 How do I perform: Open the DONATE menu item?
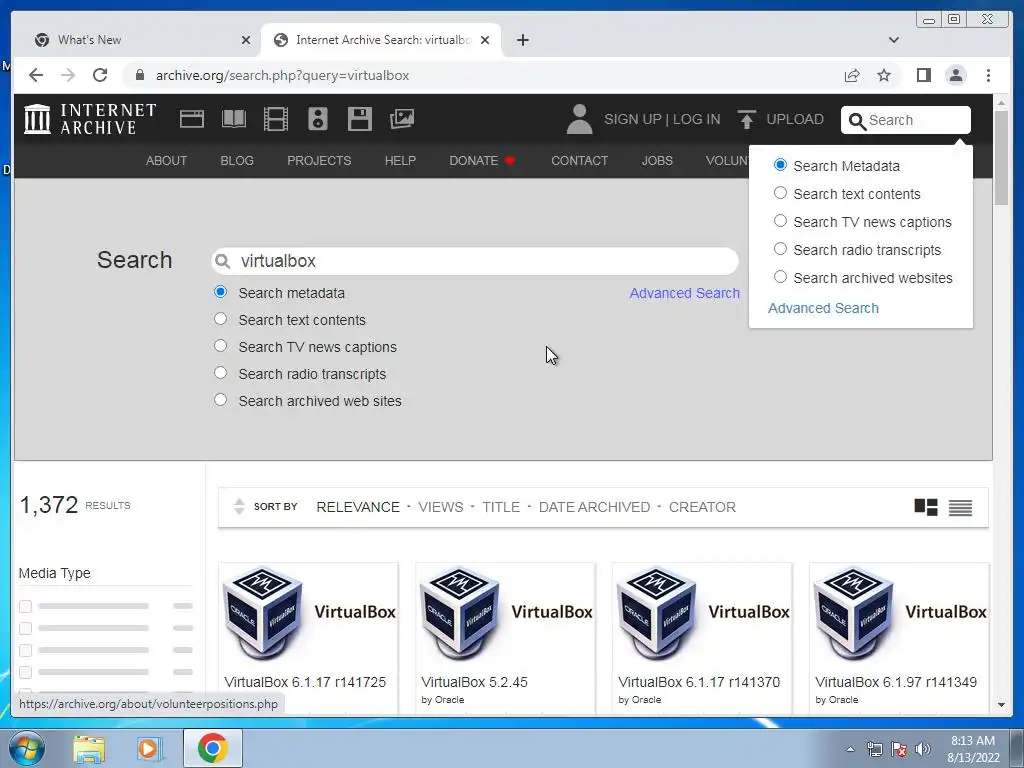pyautogui.click(x=482, y=161)
